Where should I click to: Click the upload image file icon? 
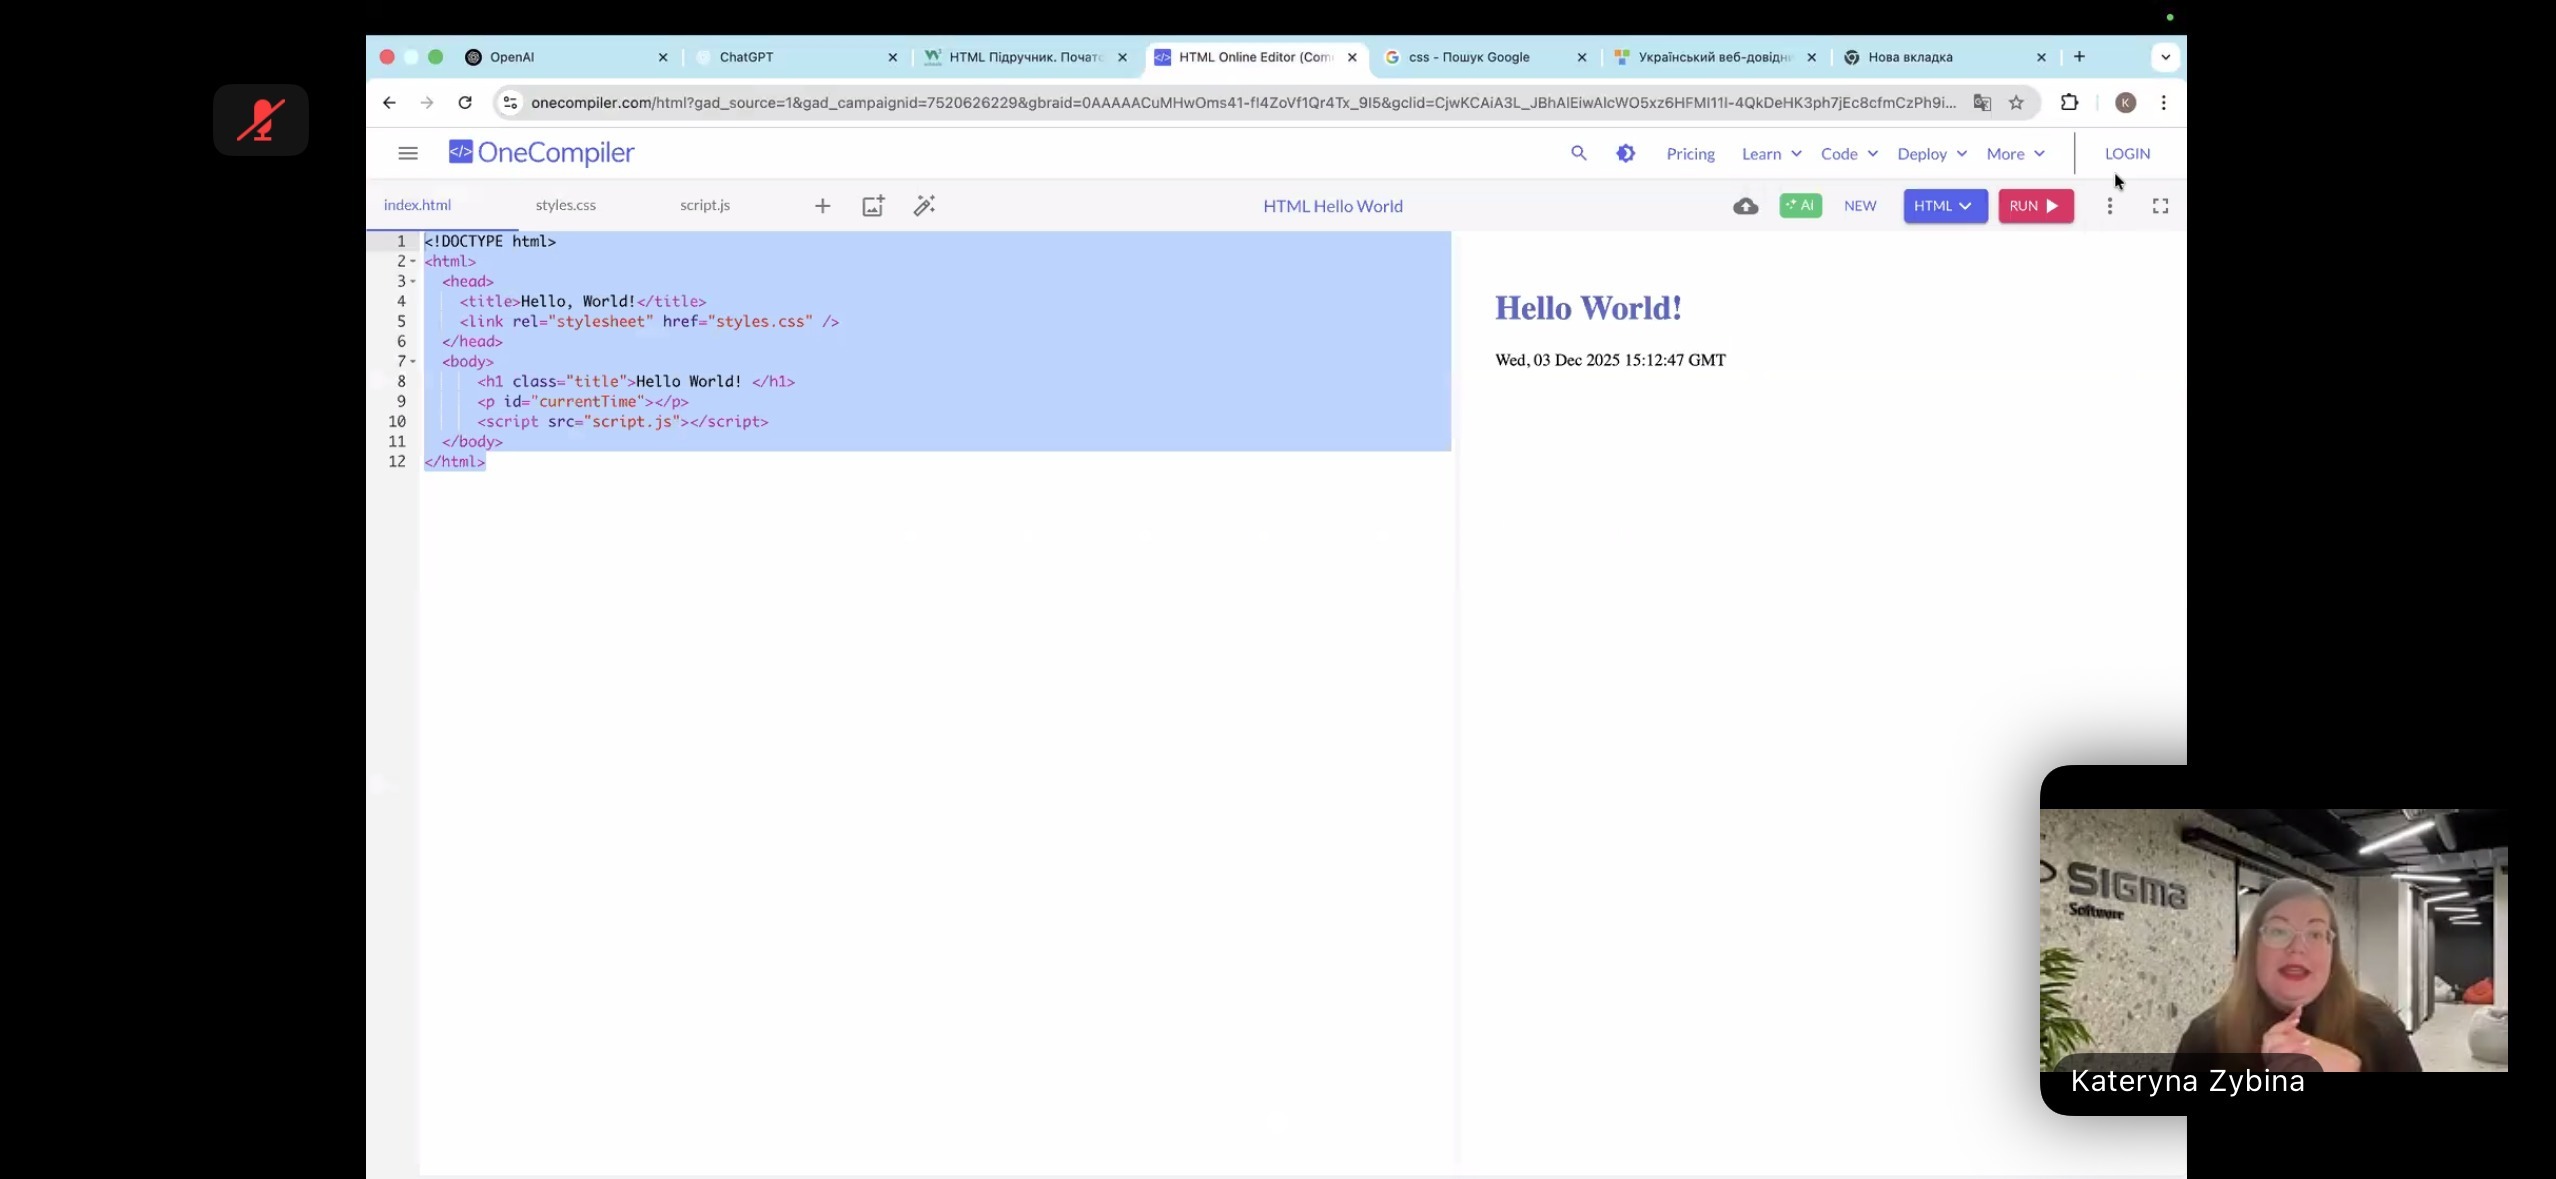click(873, 206)
